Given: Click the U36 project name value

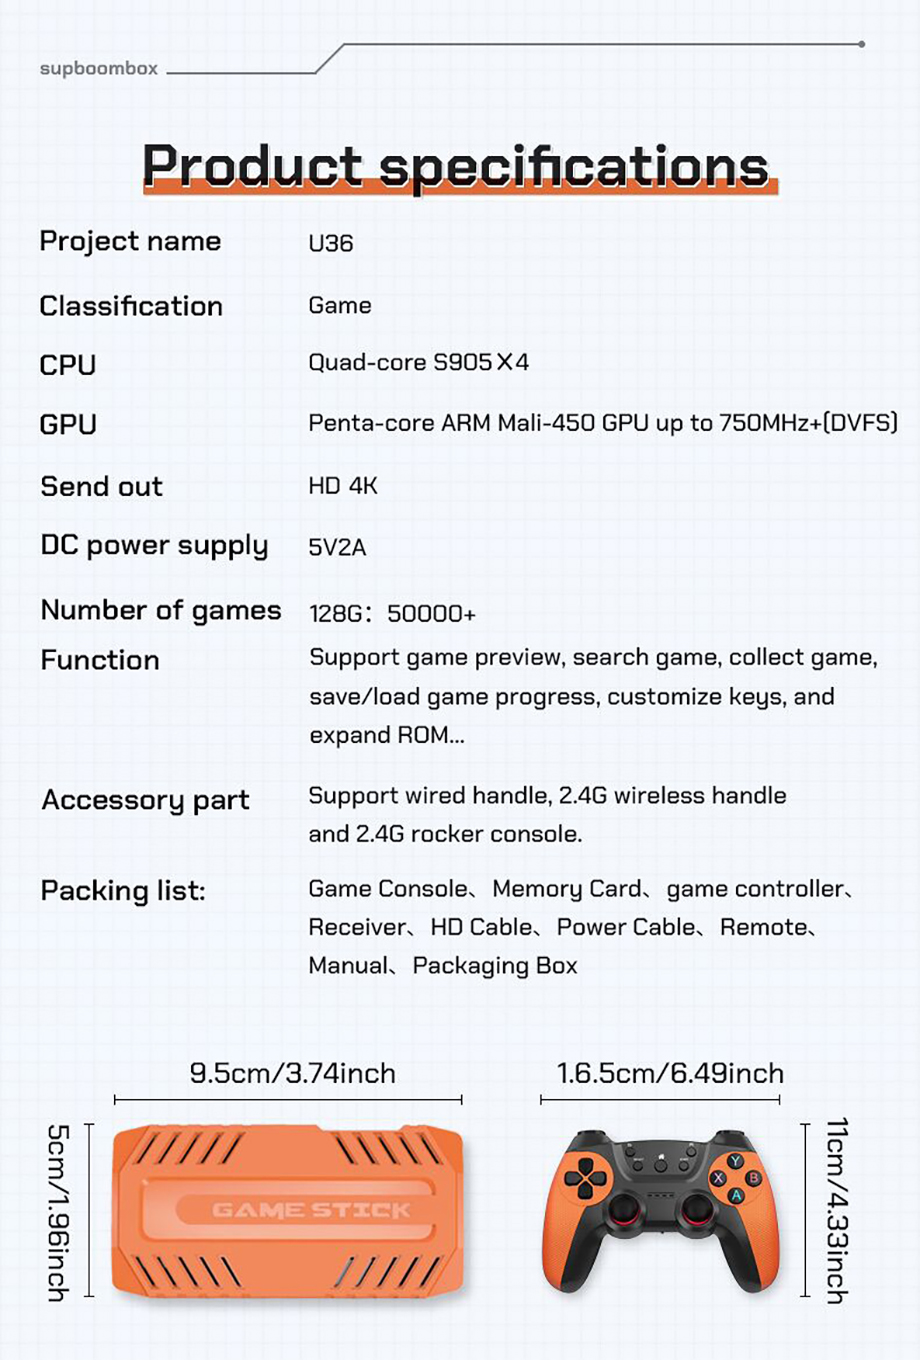Looking at the screenshot, I should coord(330,243).
